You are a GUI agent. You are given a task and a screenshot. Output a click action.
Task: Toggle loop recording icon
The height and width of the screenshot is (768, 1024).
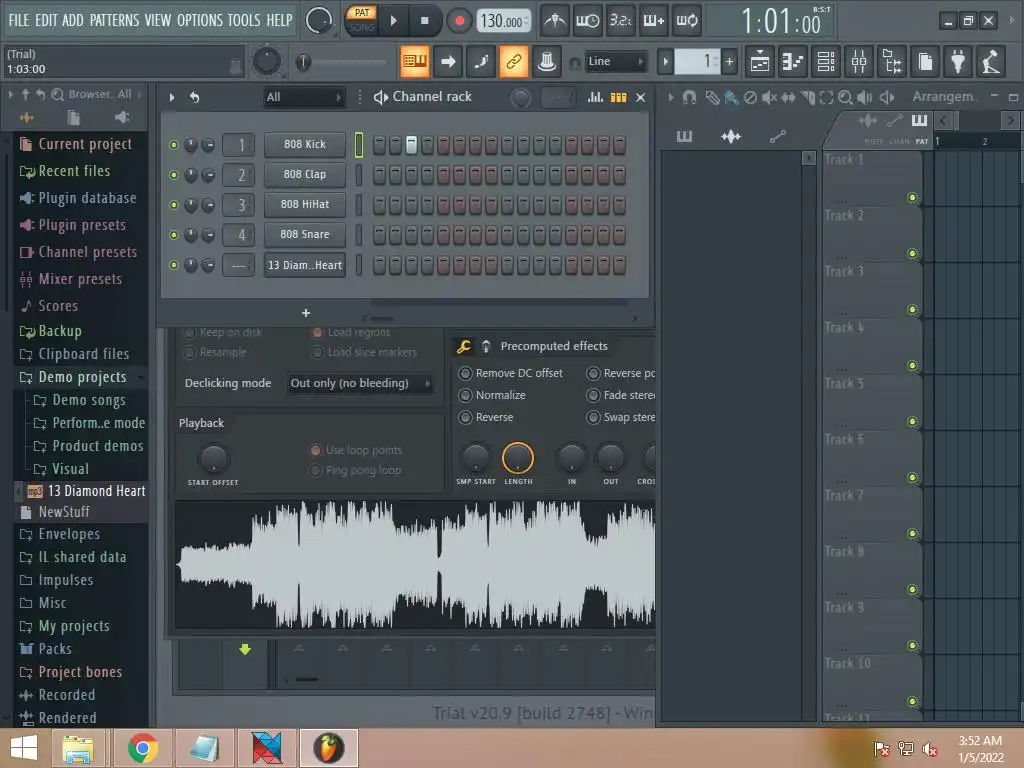tap(687, 21)
